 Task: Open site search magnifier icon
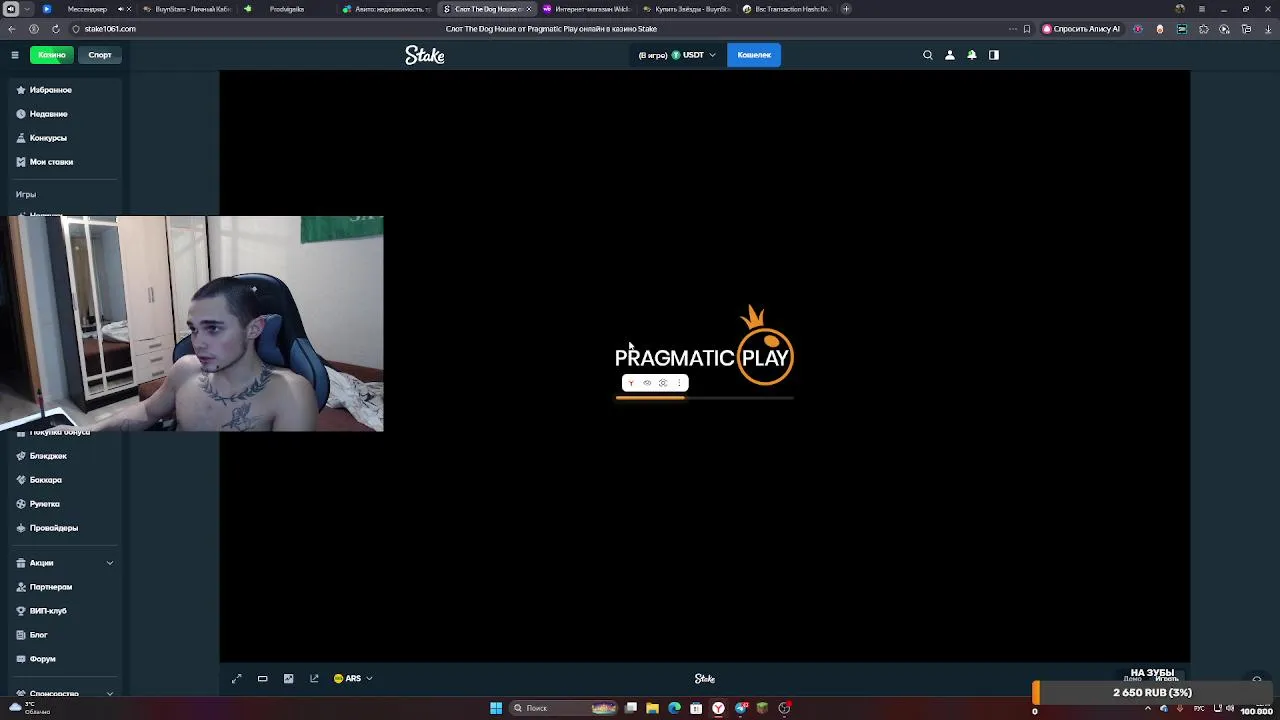pyautogui.click(x=928, y=55)
